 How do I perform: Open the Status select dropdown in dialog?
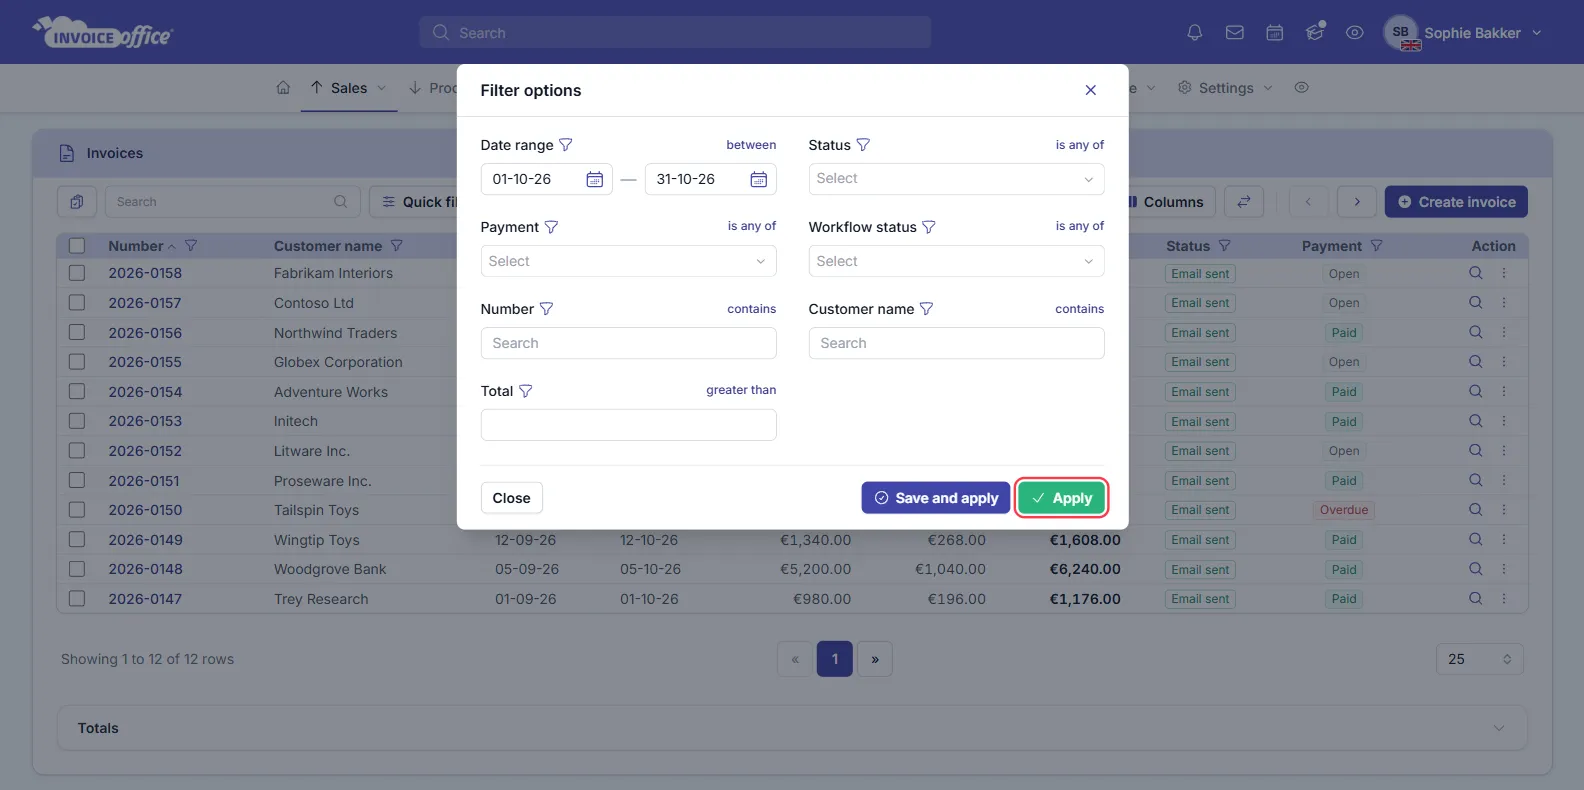click(956, 179)
